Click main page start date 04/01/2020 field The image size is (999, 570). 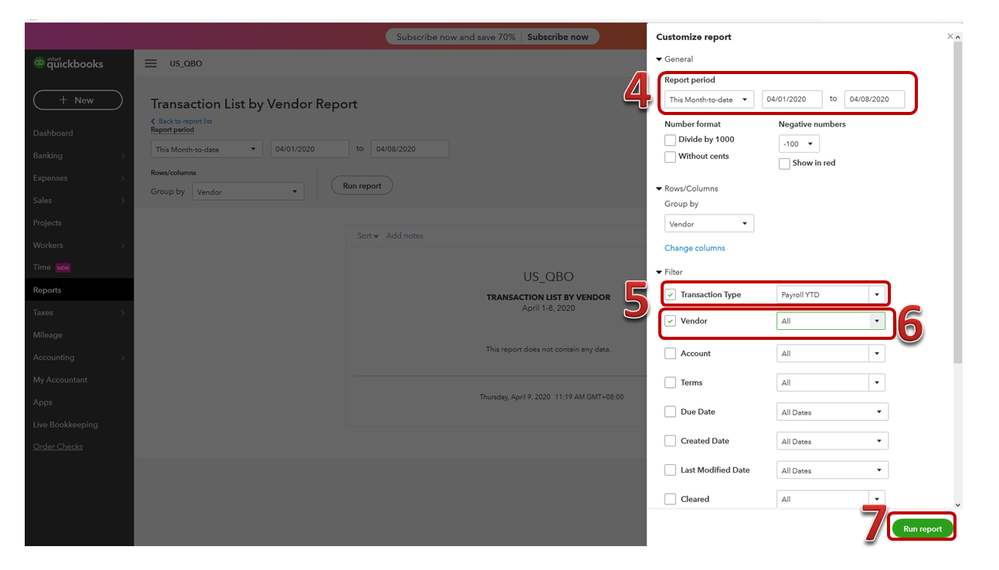[310, 149]
